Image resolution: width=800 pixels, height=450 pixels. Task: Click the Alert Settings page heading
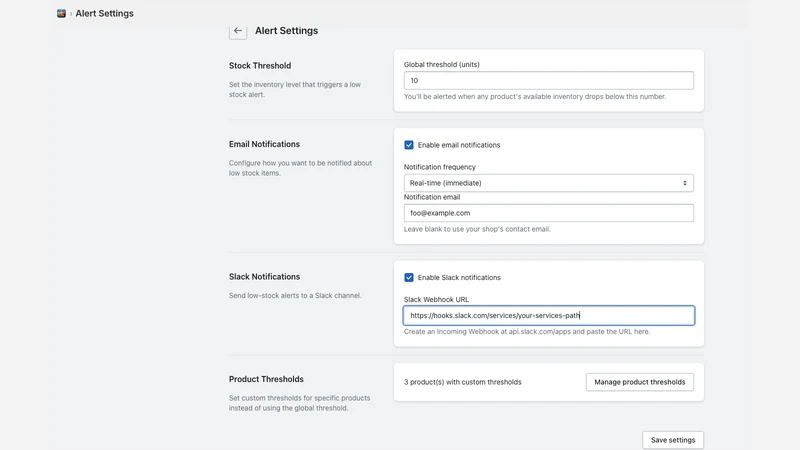286,31
